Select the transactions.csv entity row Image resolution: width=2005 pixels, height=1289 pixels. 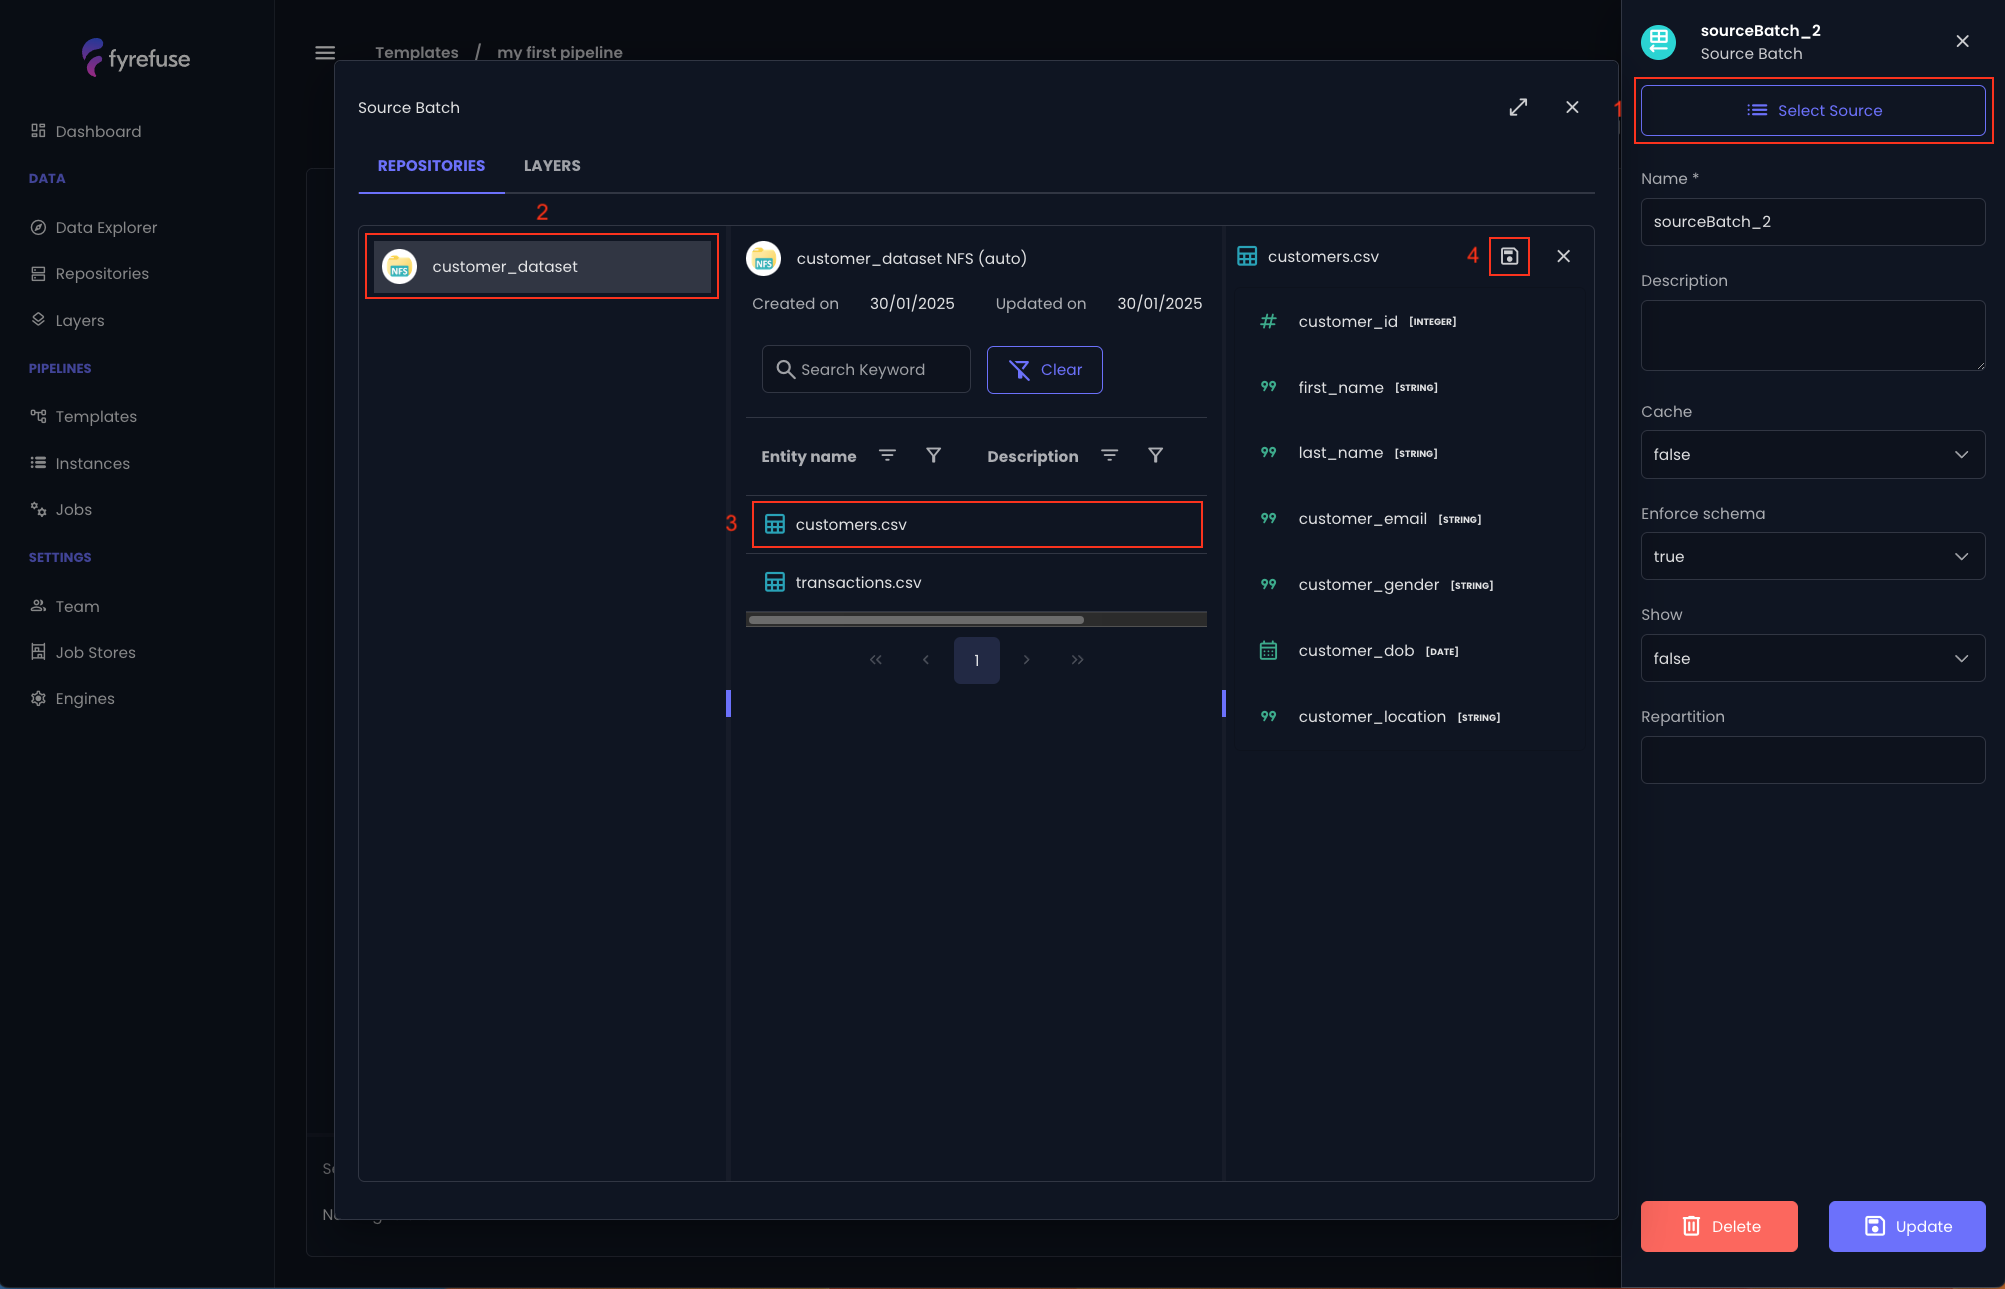pos(976,582)
